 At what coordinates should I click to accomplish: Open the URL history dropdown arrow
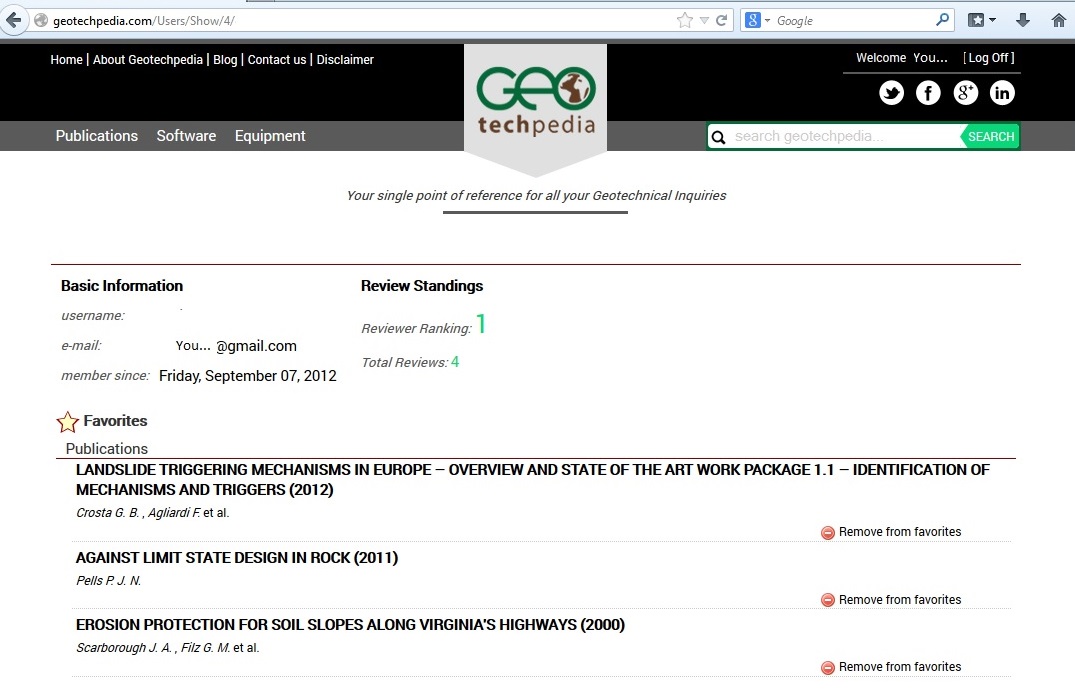(x=704, y=21)
